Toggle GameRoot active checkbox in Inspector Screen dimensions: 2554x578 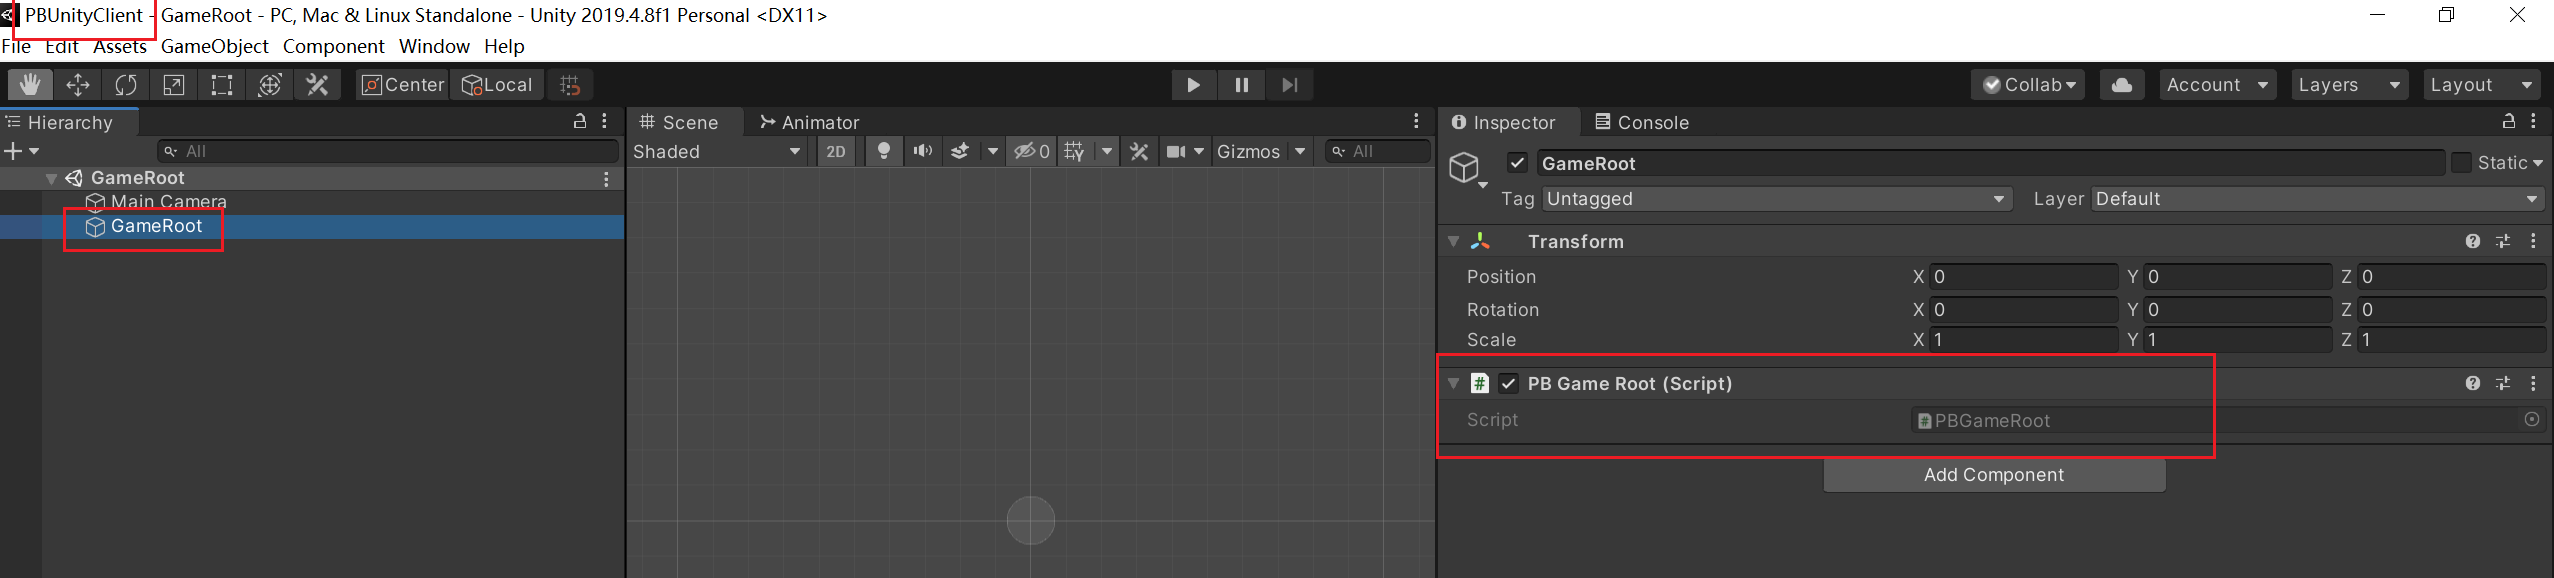pos(1518,163)
